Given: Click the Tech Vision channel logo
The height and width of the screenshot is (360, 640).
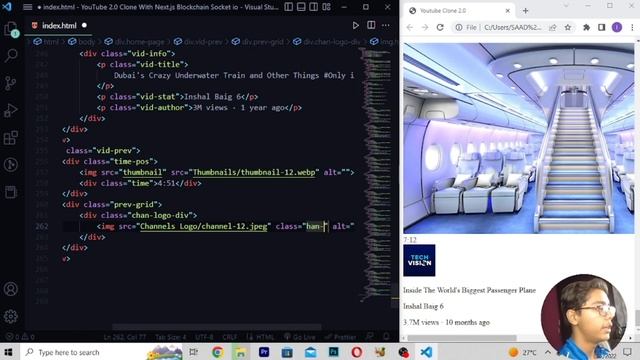Looking at the screenshot, I should pyautogui.click(x=419, y=260).
